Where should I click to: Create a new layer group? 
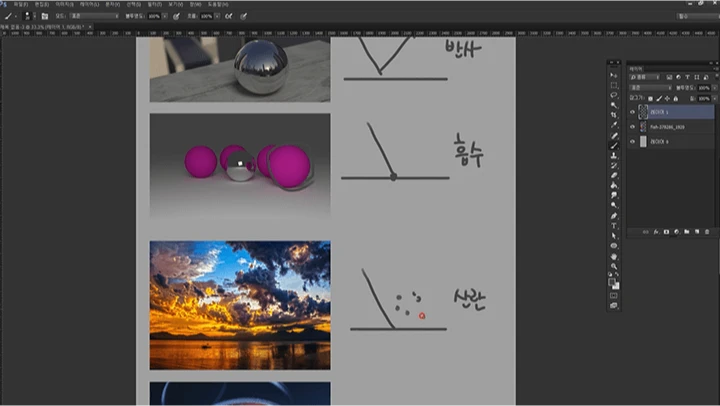pos(686,232)
